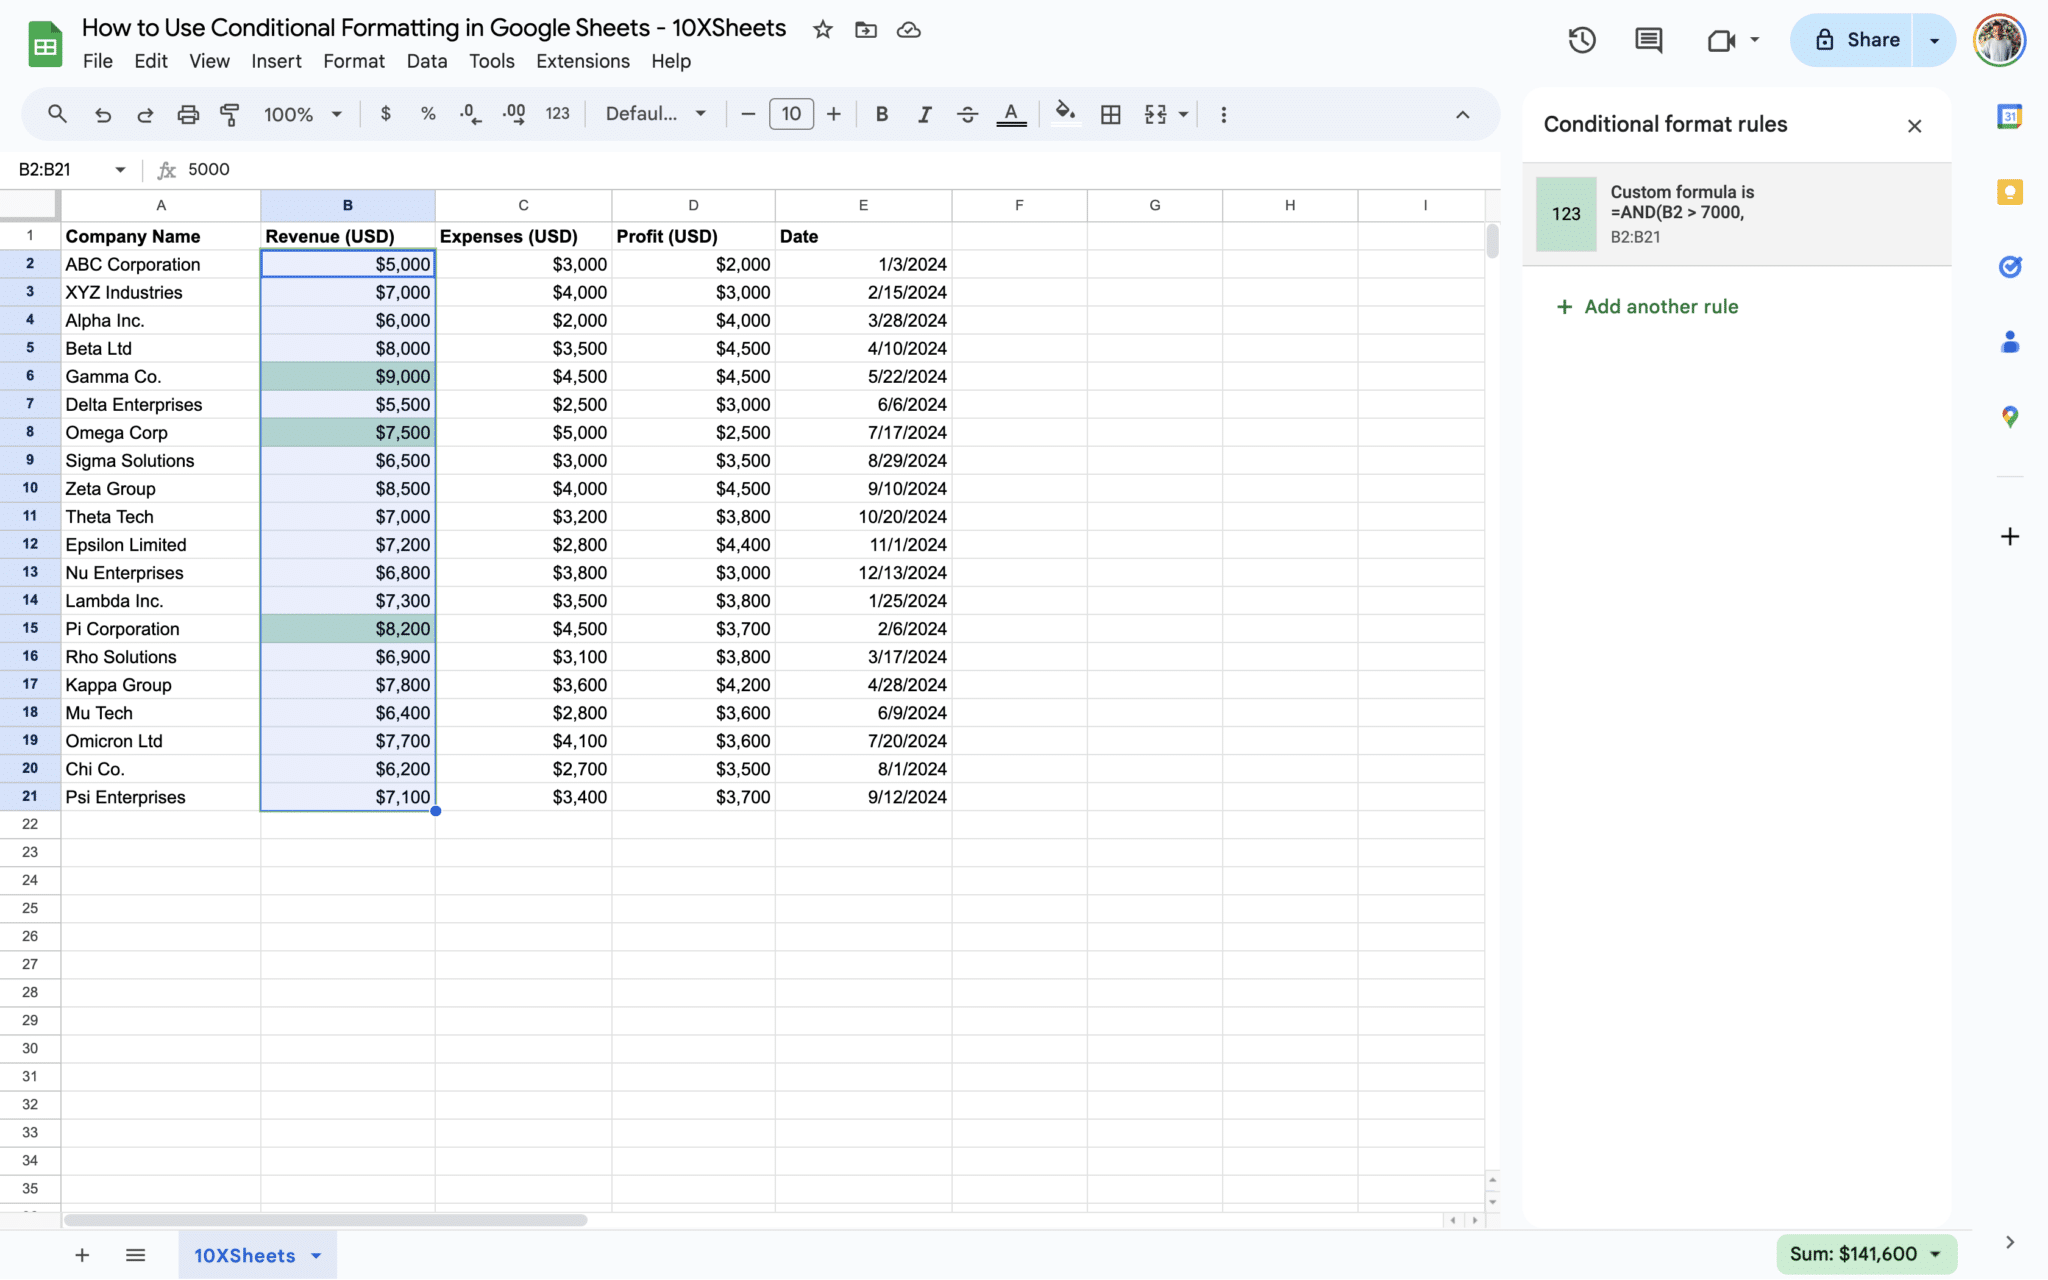
Task: Open the Google Maps side panel icon
Action: tap(2010, 417)
